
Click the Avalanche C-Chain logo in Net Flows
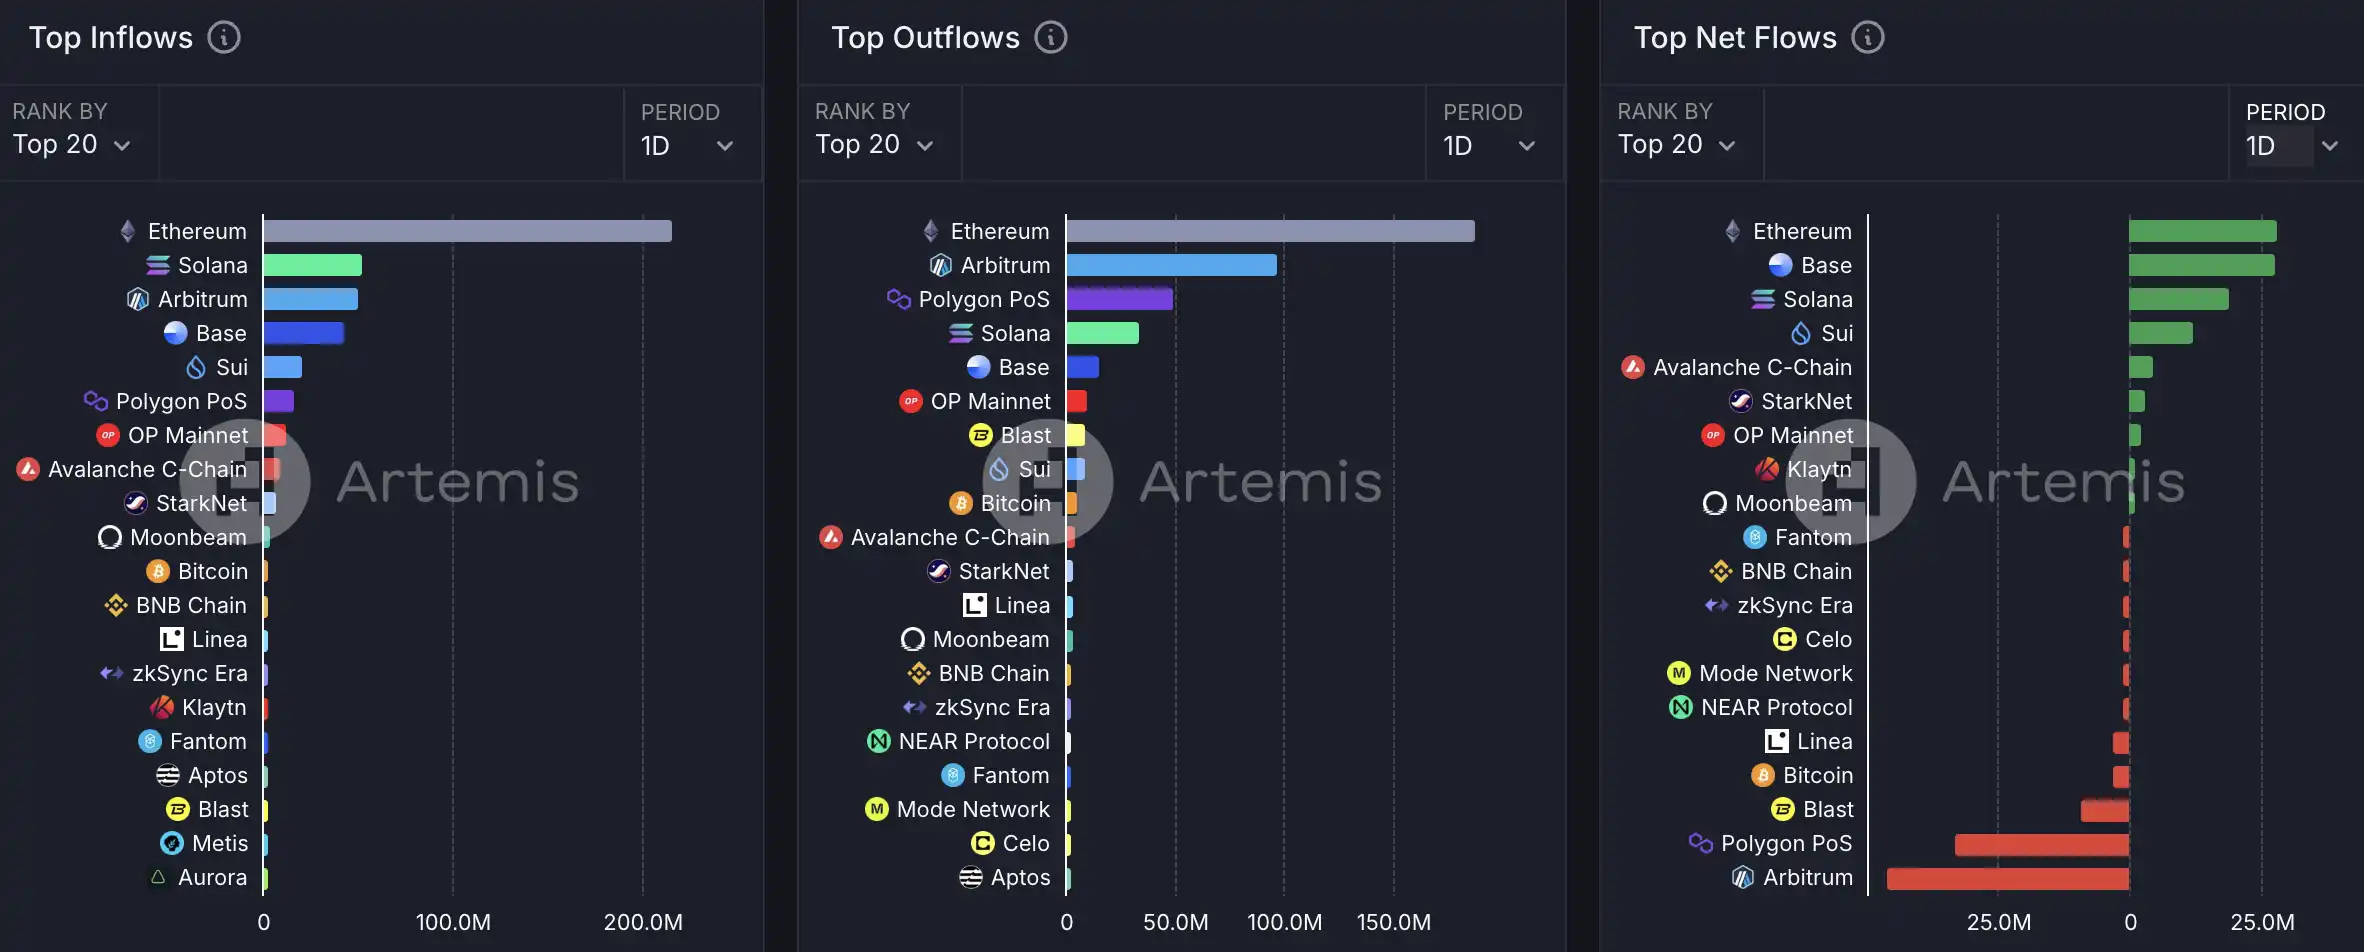(x=1632, y=367)
